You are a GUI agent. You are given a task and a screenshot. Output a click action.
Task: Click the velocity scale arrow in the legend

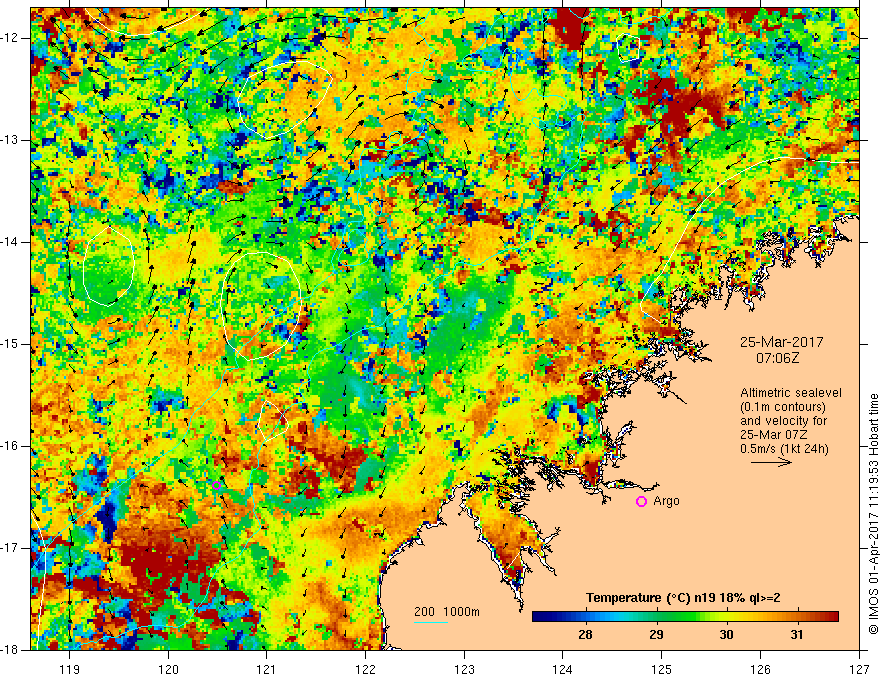[772, 462]
